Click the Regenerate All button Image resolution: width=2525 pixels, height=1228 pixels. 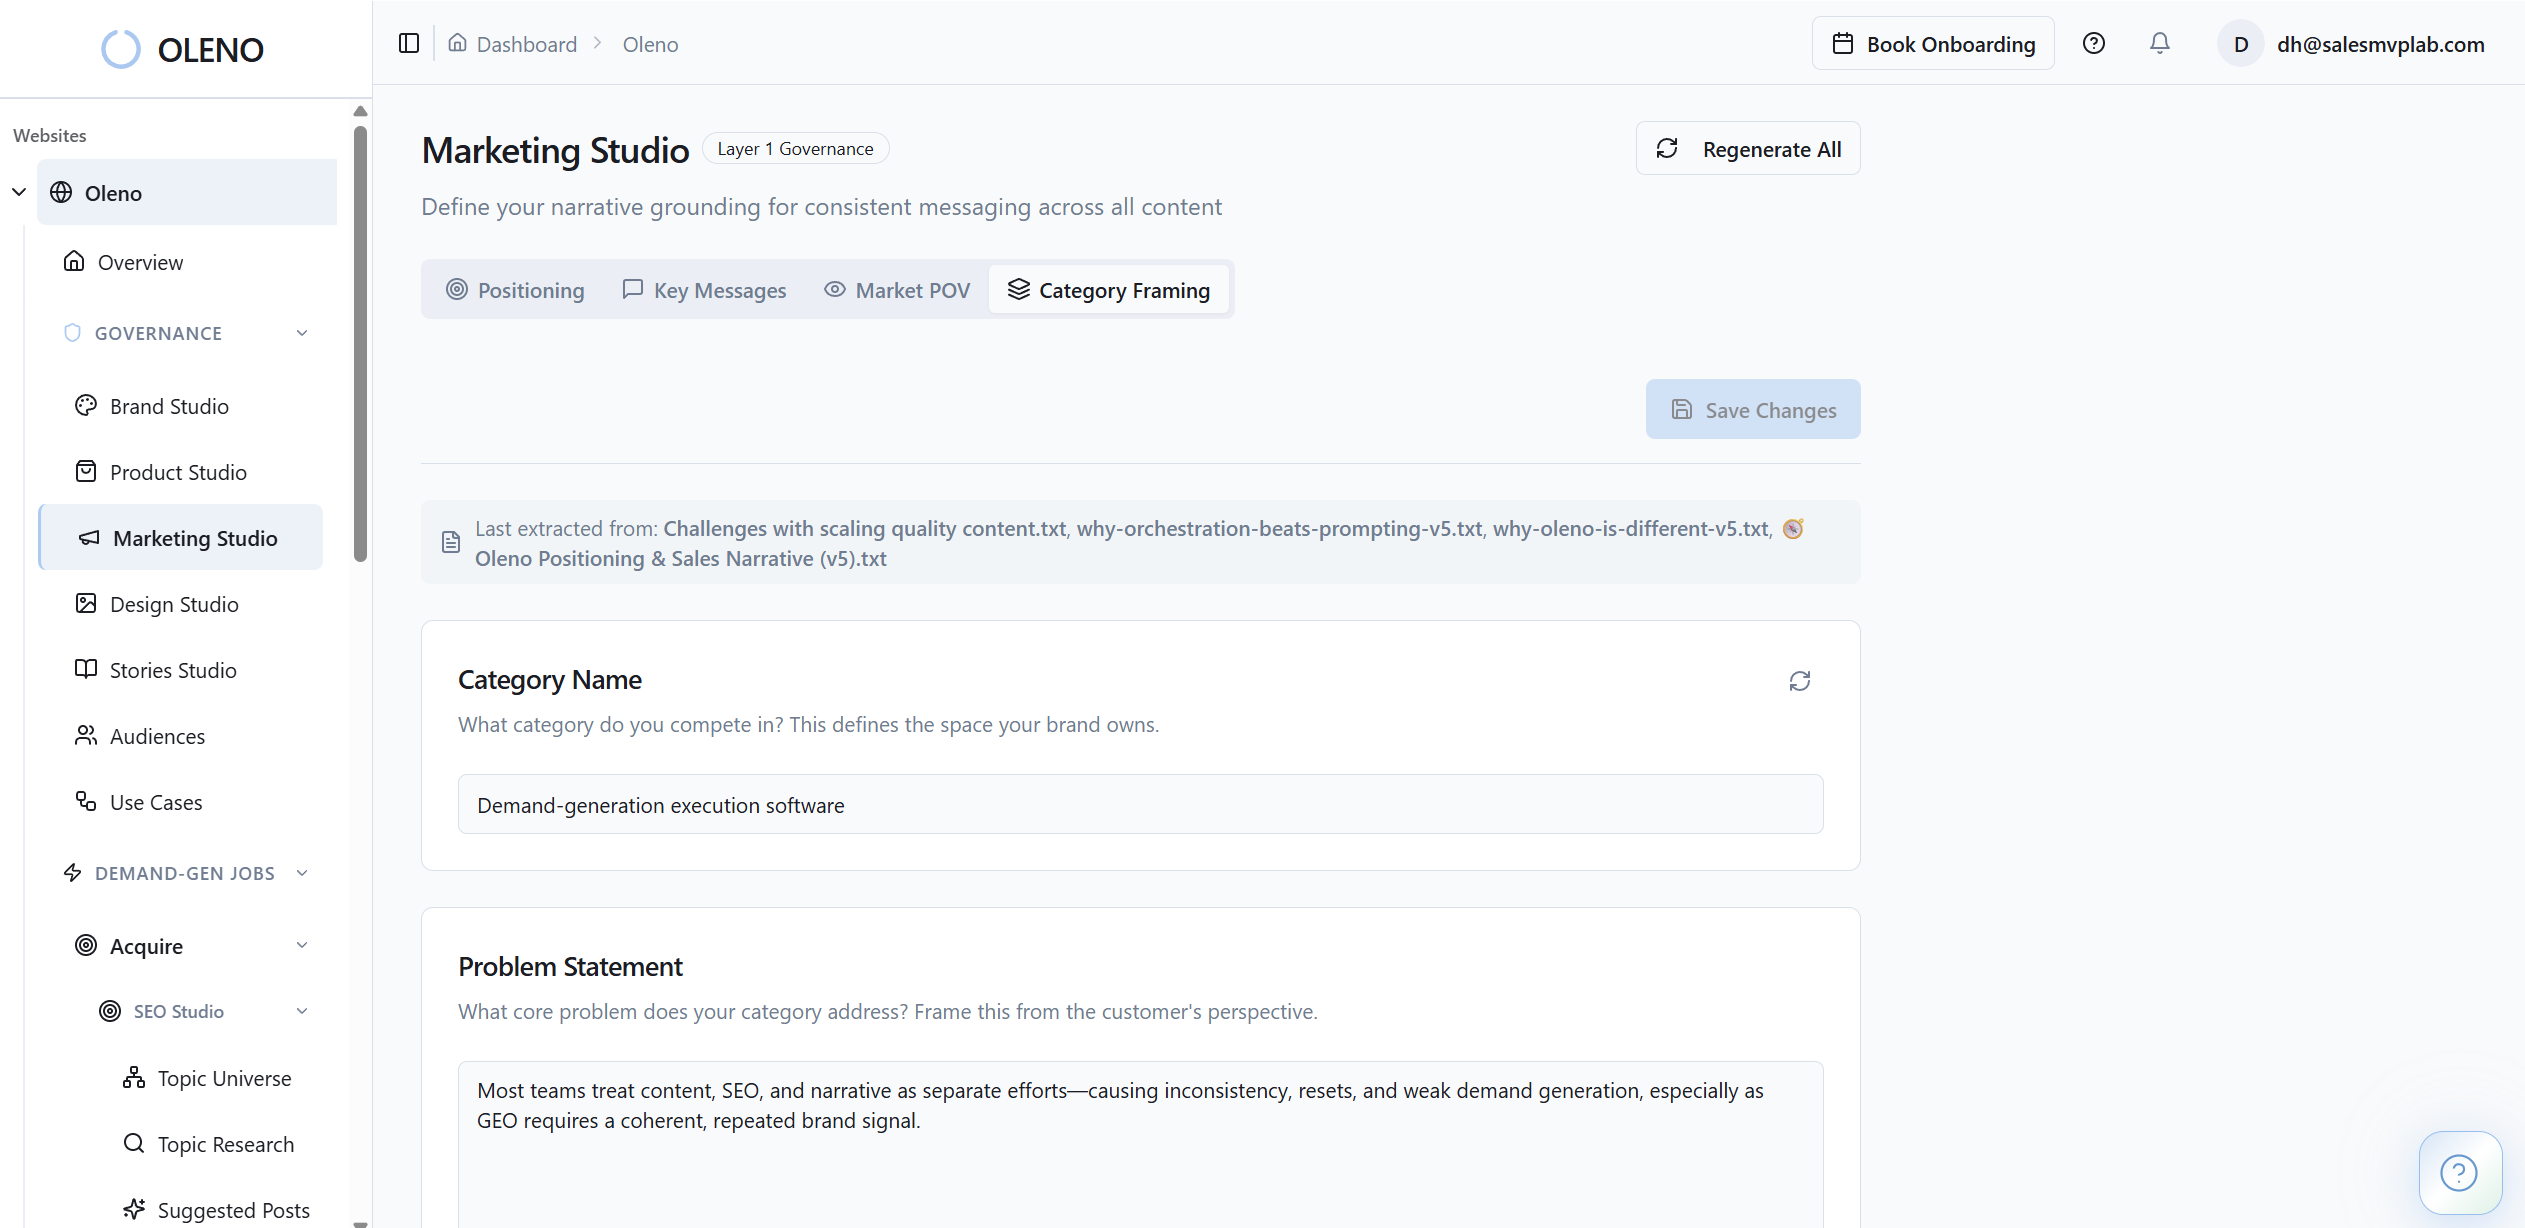(x=1748, y=149)
